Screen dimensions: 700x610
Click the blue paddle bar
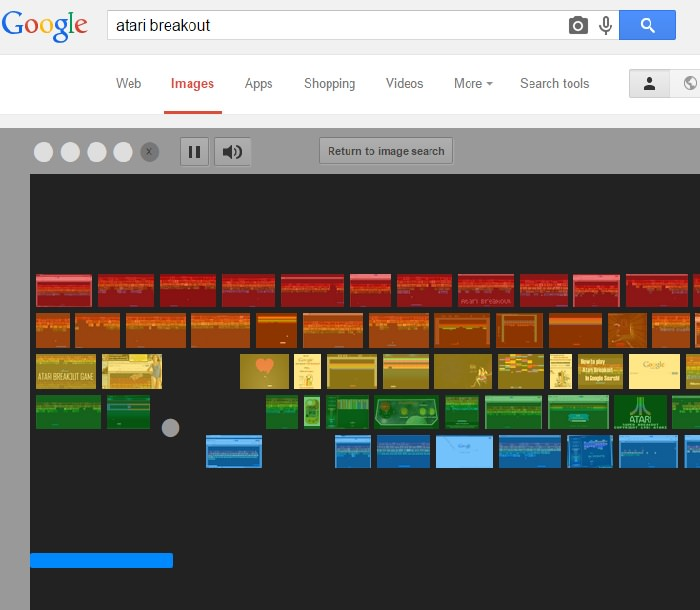[101, 561]
